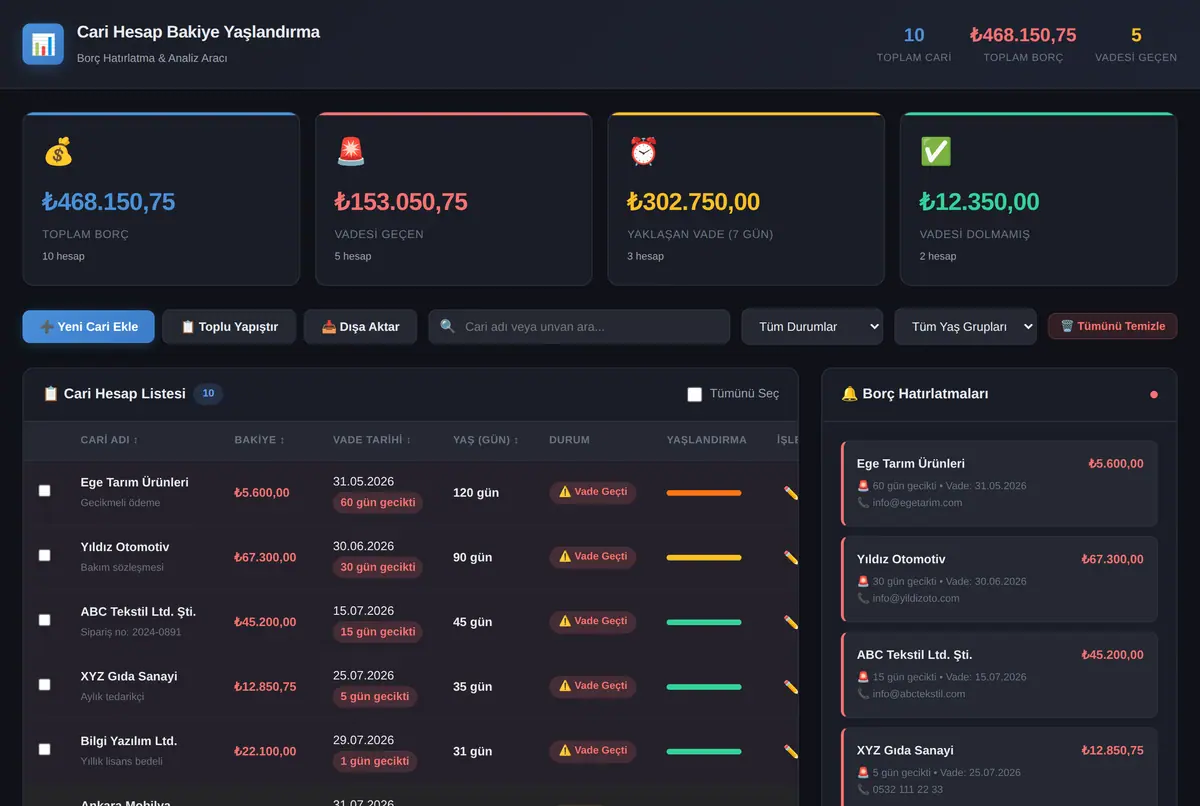The height and width of the screenshot is (806, 1200).
Task: Click the yellow aging bar for Yıldız Otomotiv
Action: [x=704, y=558]
